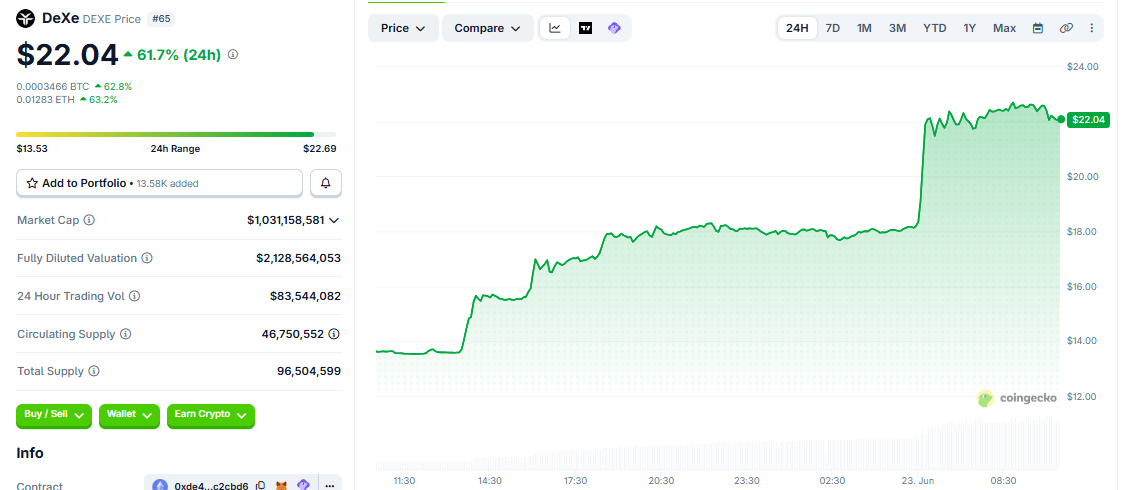Open the Fully Diluted Valuation info icon
This screenshot has width=1123, height=490.
pos(147,258)
